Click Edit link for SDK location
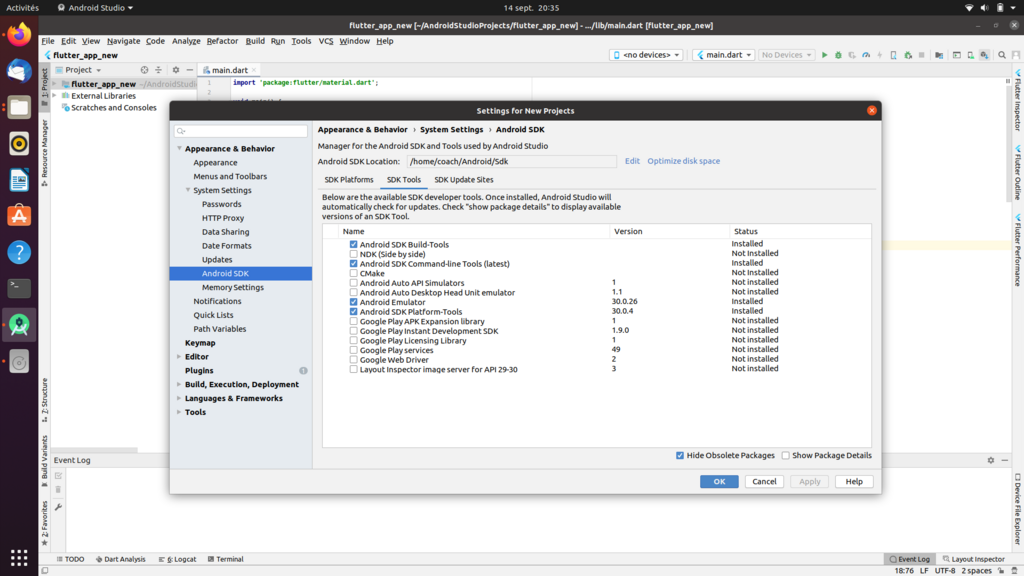The width and height of the screenshot is (1024, 576). (x=632, y=161)
